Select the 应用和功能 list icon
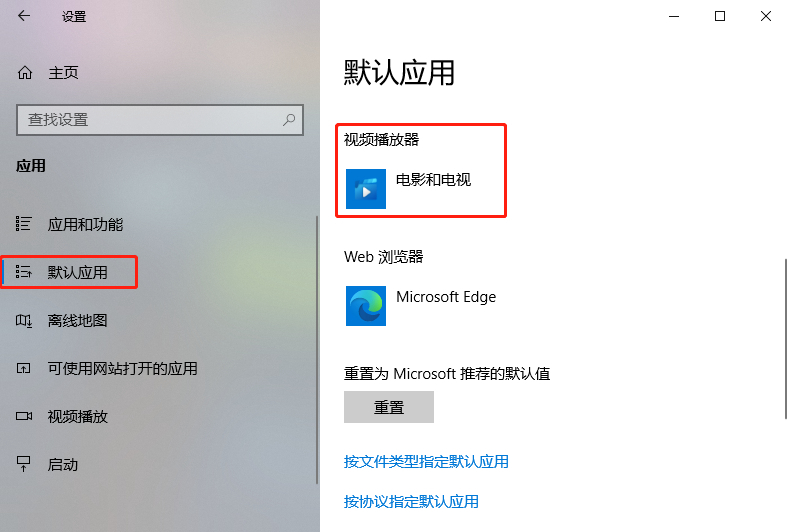The image size is (789, 532). (x=23, y=224)
